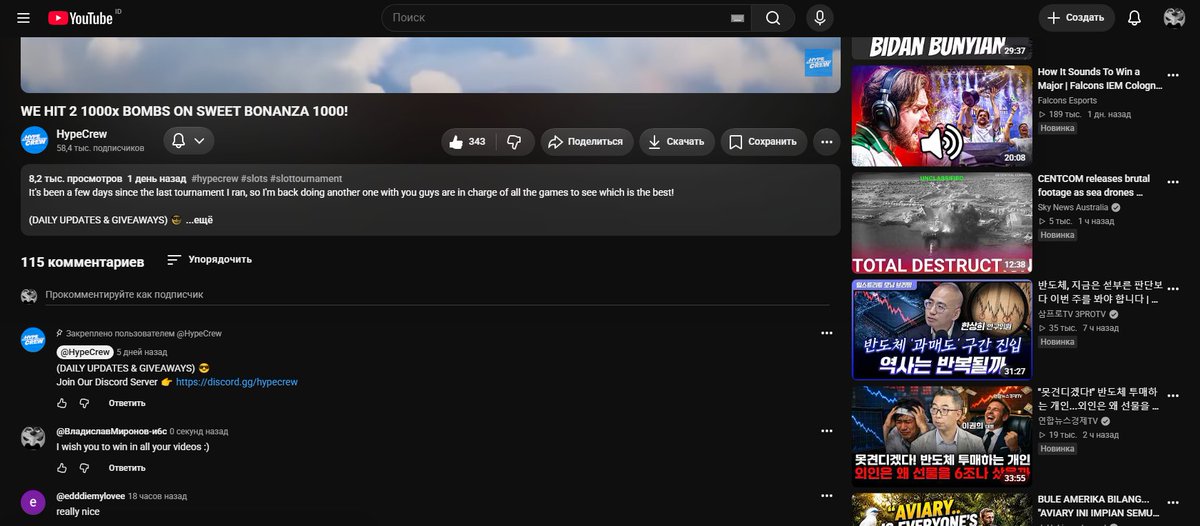Open 'How It Sounds To Win a Major' title

1102,79
